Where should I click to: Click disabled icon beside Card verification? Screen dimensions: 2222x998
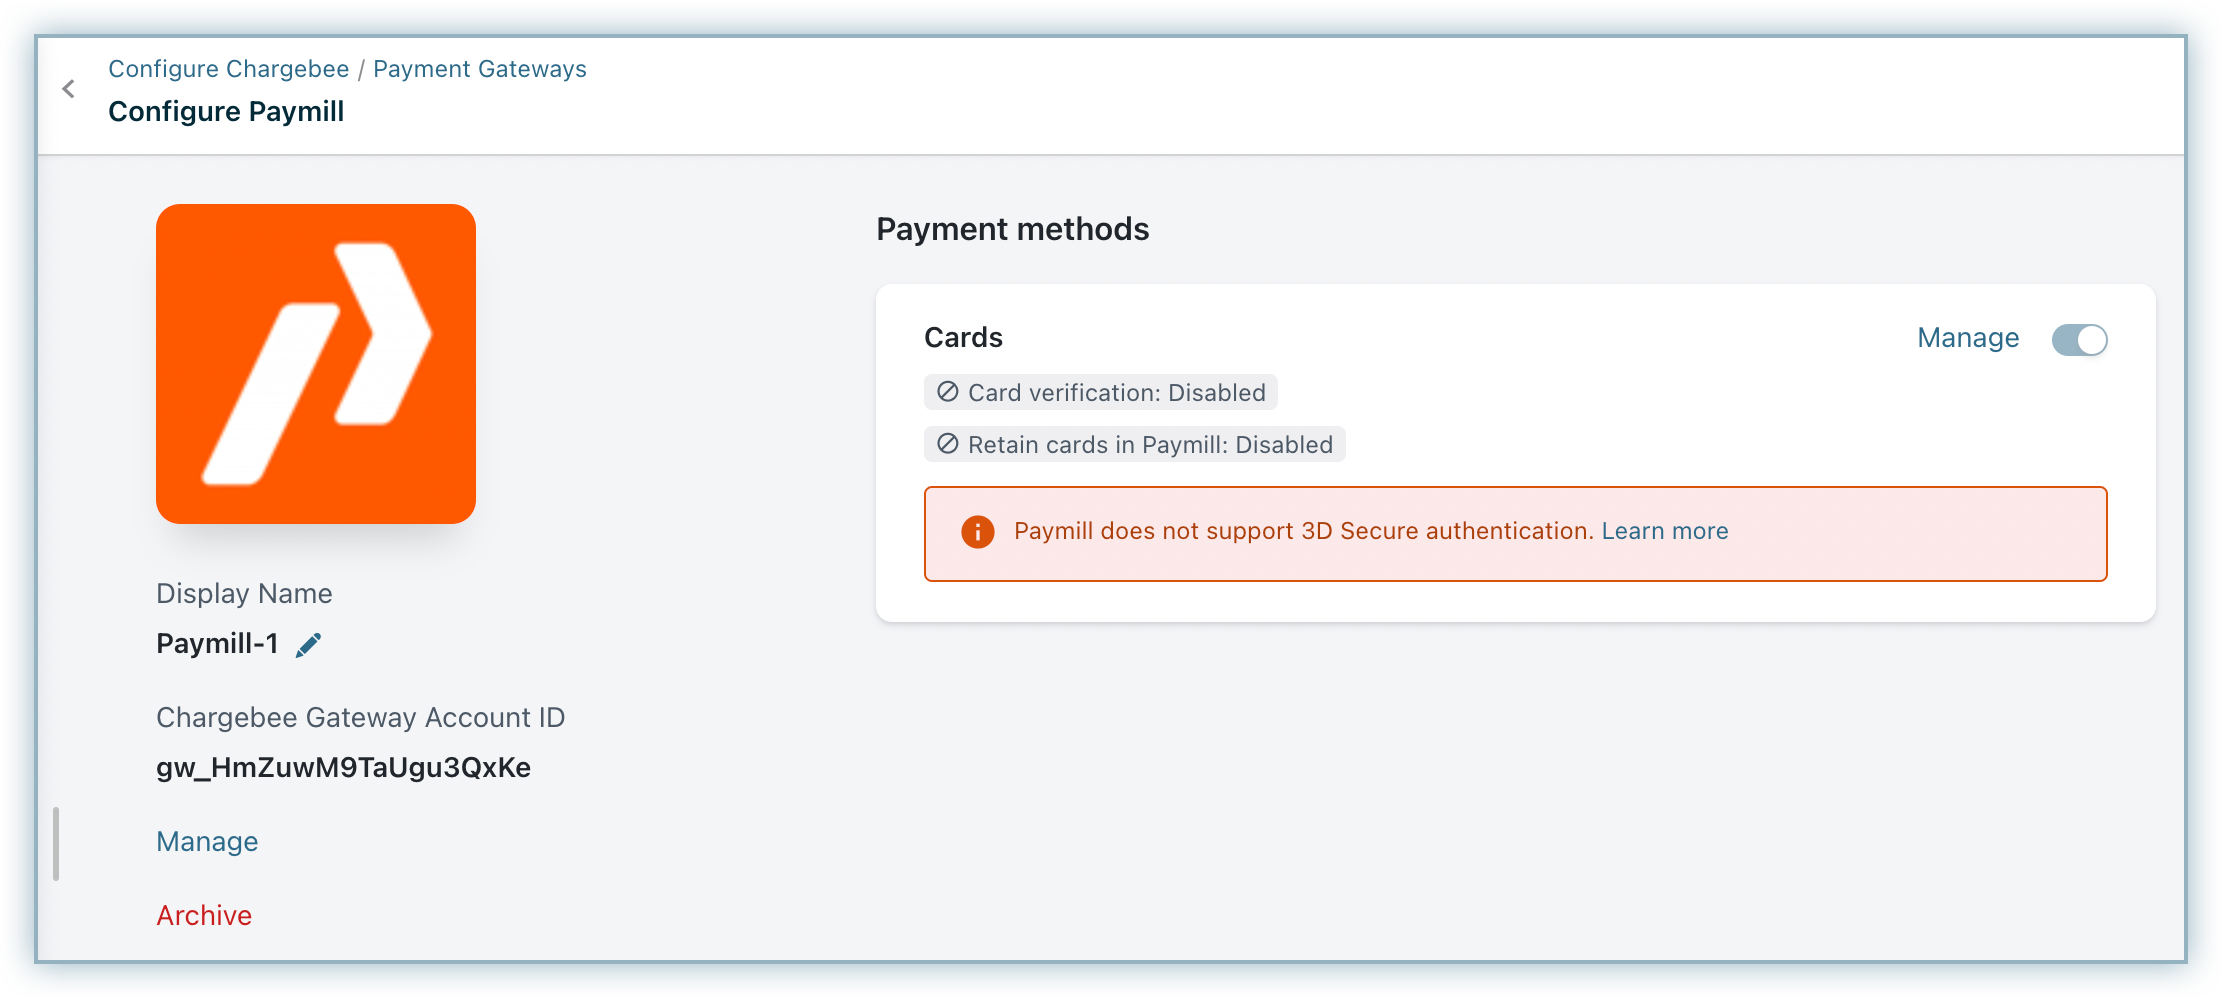point(947,392)
